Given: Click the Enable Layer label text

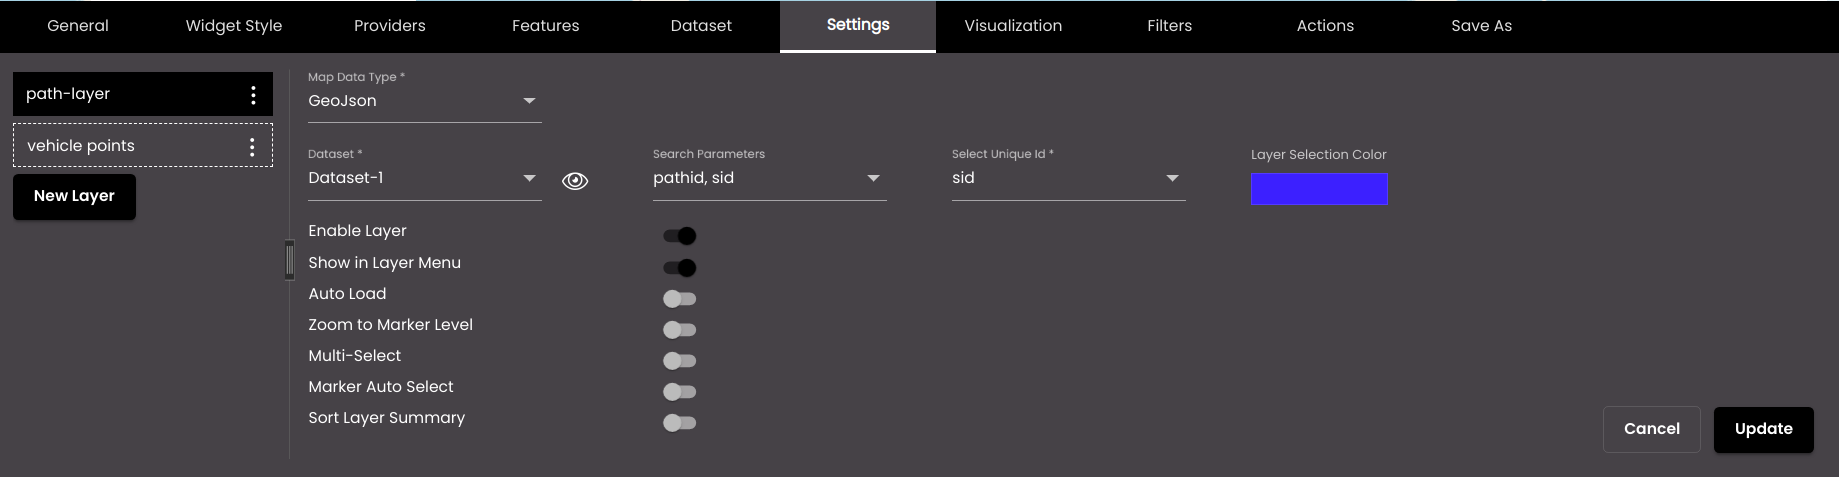Looking at the screenshot, I should point(357,231).
